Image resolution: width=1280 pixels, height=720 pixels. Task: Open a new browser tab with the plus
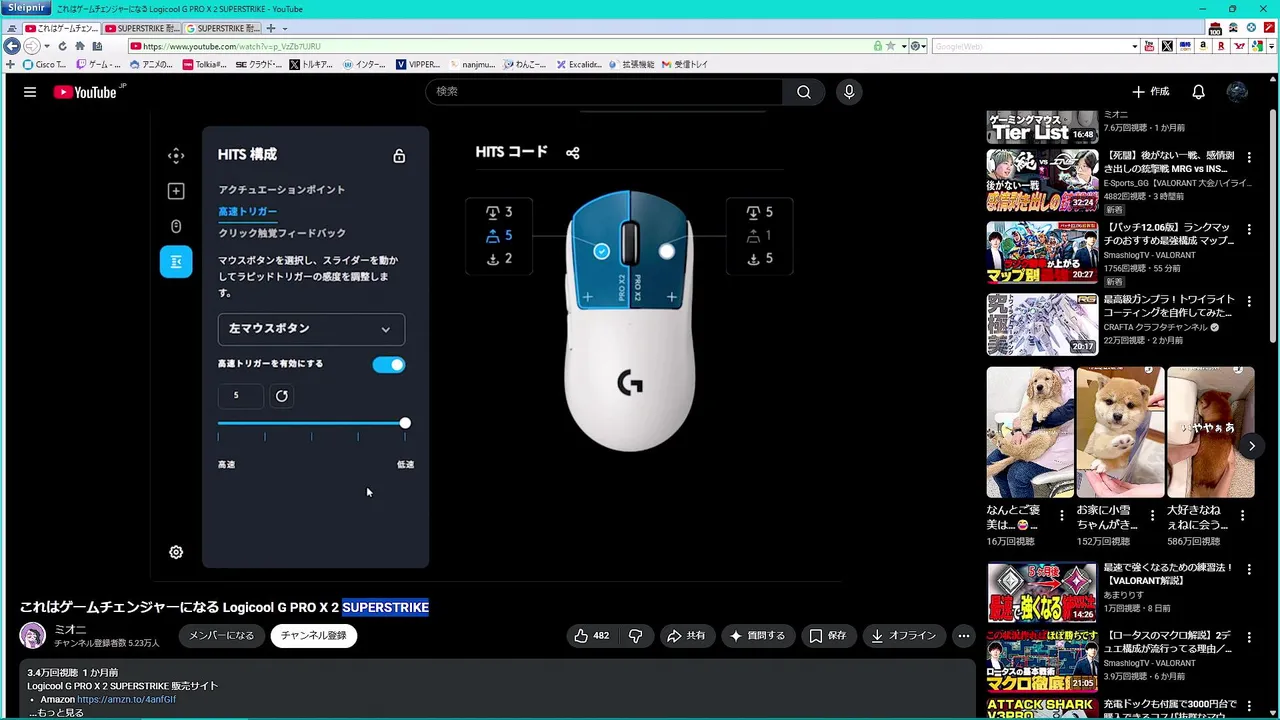pyautogui.click(x=272, y=28)
